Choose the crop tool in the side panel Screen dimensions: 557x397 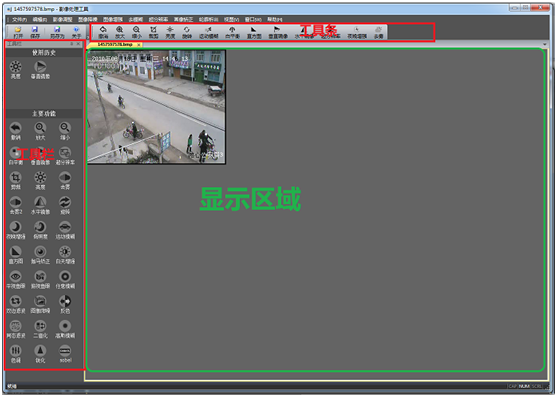16,180
